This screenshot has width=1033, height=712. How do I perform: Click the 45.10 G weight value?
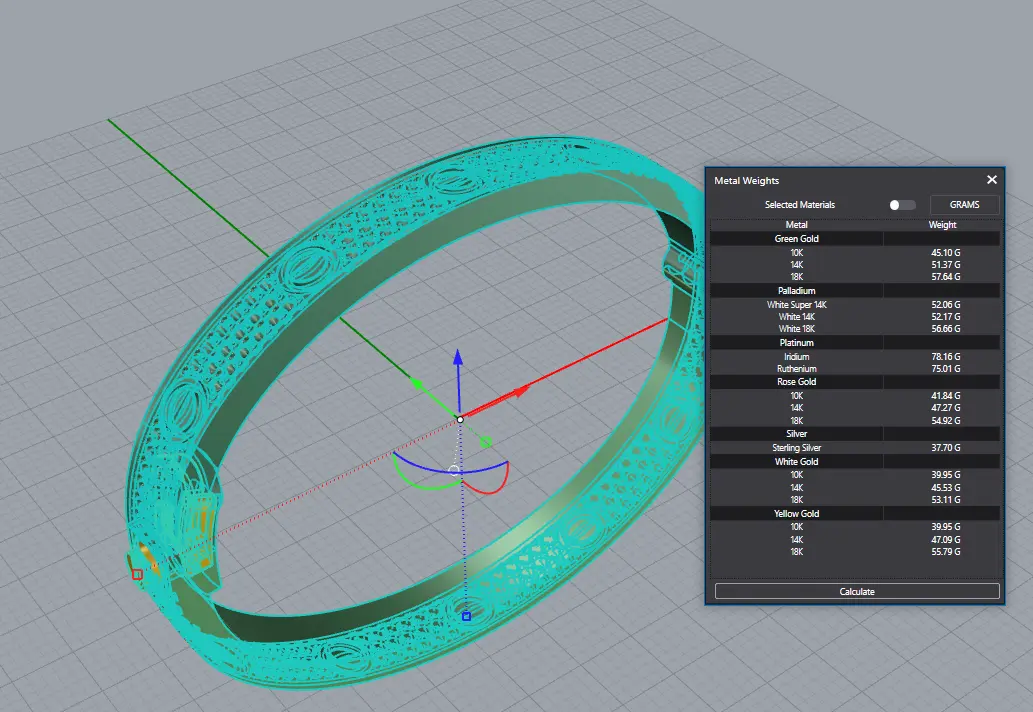tap(945, 252)
